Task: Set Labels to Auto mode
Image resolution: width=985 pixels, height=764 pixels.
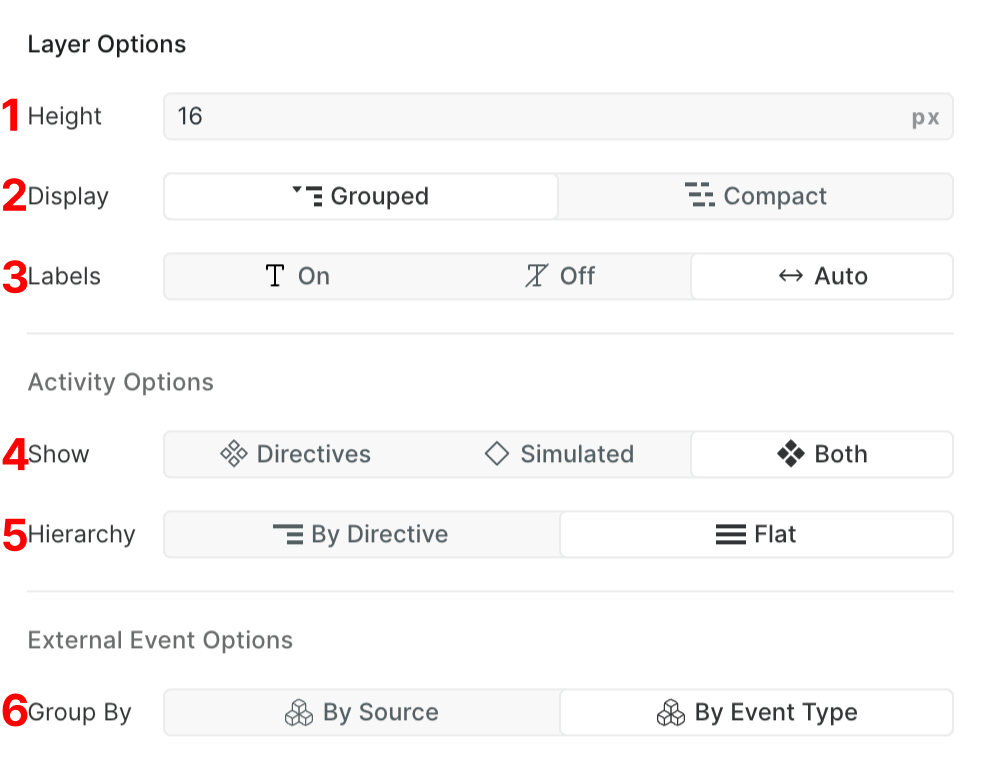Action: (x=821, y=276)
